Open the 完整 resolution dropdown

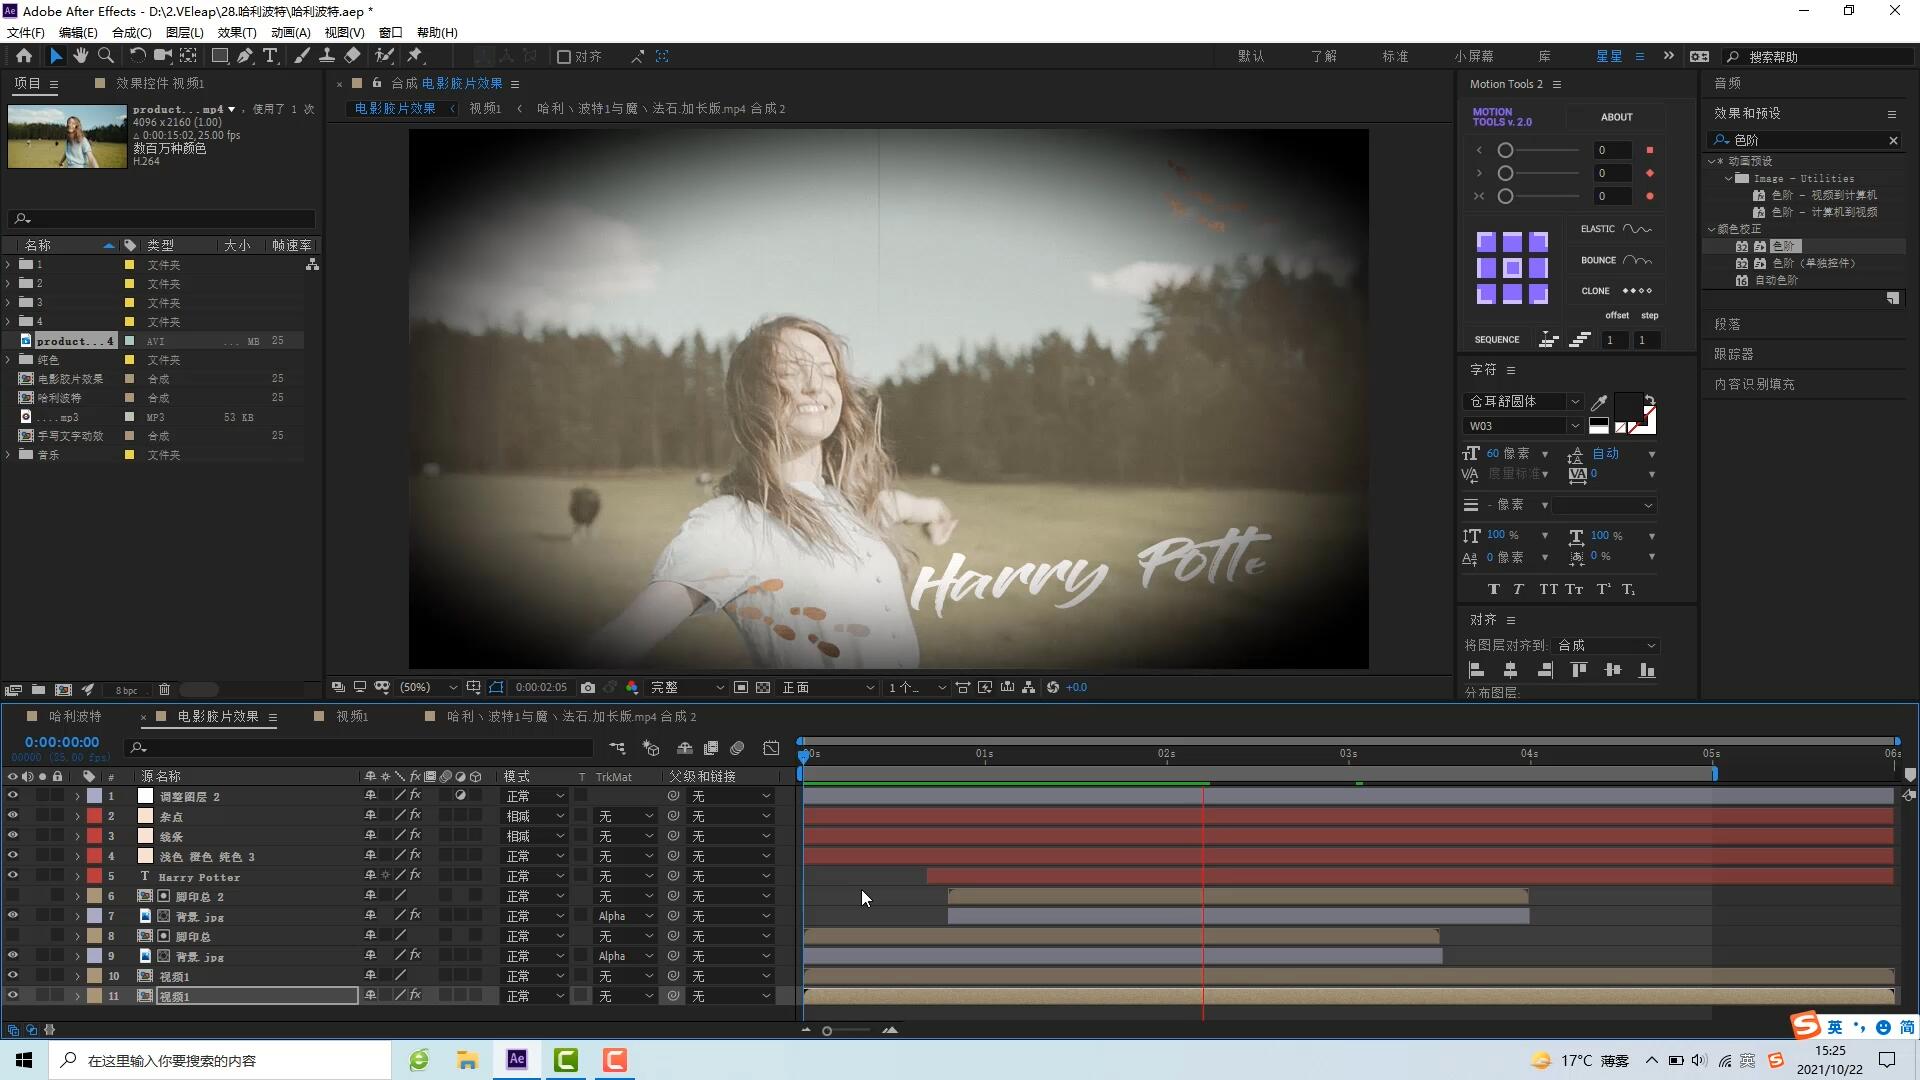pos(687,688)
